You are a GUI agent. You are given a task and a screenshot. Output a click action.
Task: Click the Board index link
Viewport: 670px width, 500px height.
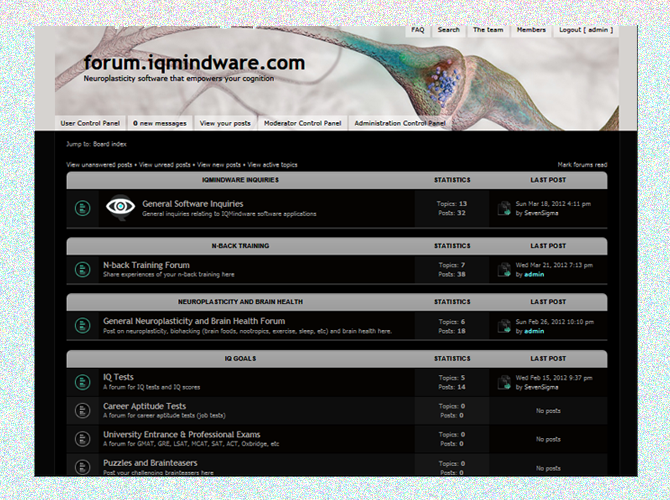coord(110,144)
